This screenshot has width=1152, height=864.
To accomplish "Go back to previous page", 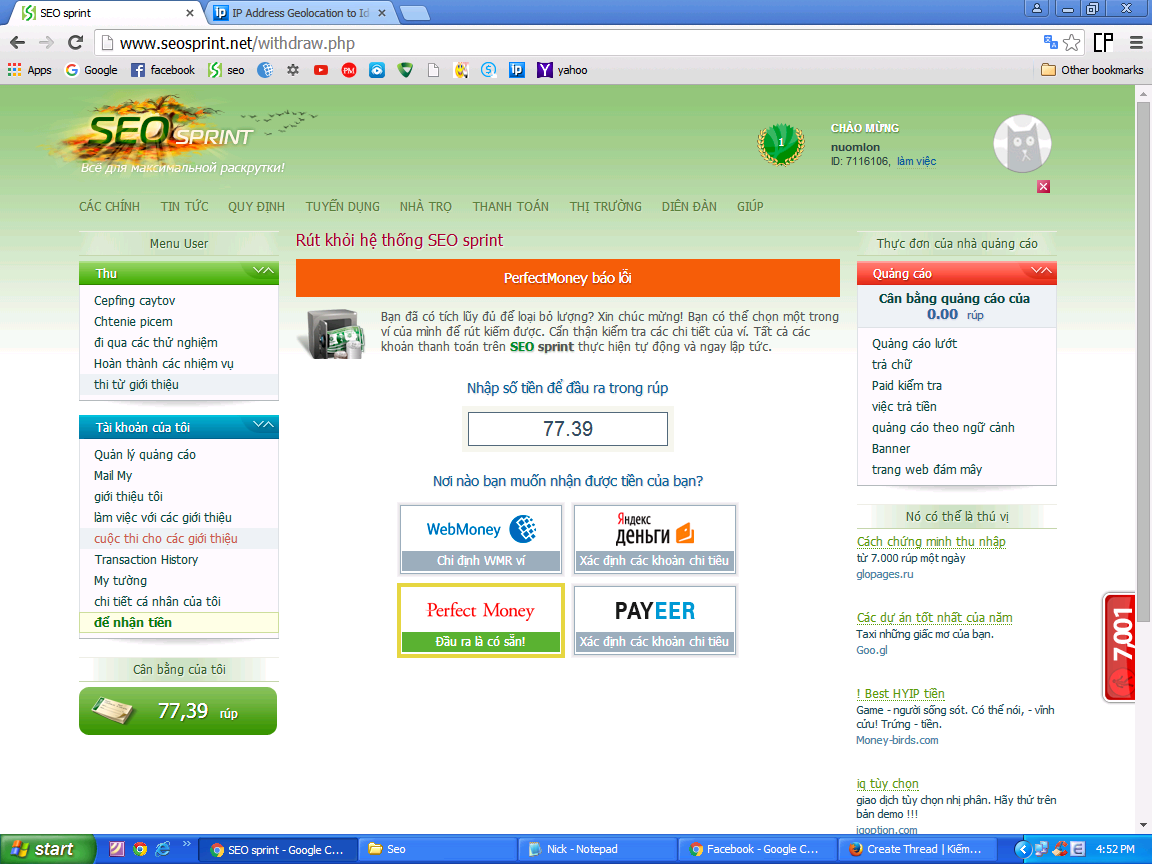I will point(18,43).
